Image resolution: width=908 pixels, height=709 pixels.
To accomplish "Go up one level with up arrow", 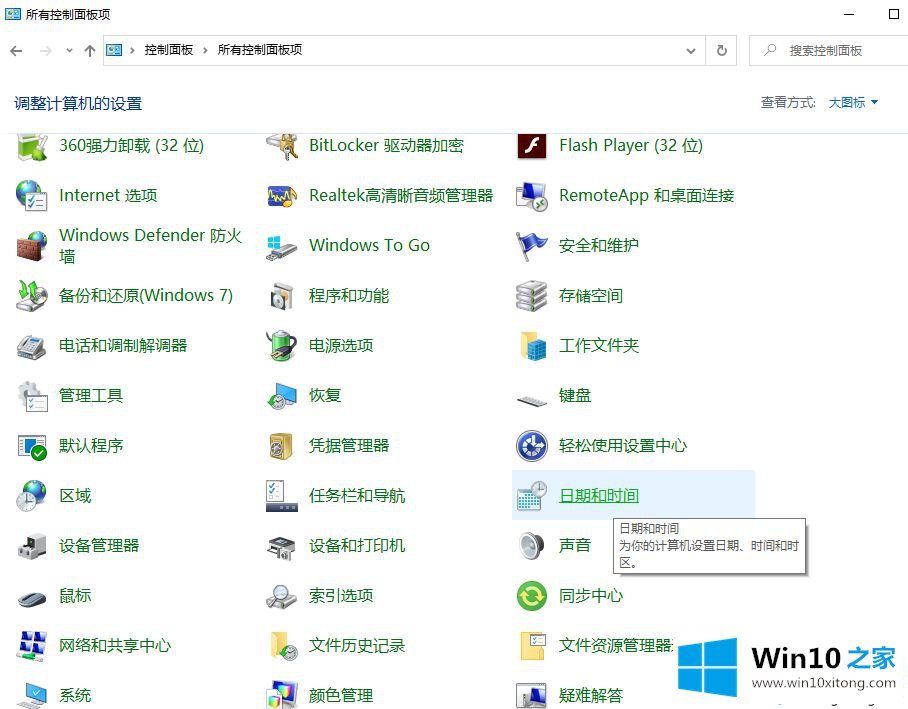I will pos(89,51).
